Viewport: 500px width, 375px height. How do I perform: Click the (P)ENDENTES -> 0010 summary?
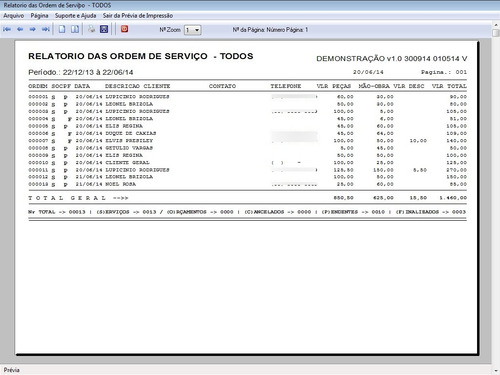pos(353,212)
